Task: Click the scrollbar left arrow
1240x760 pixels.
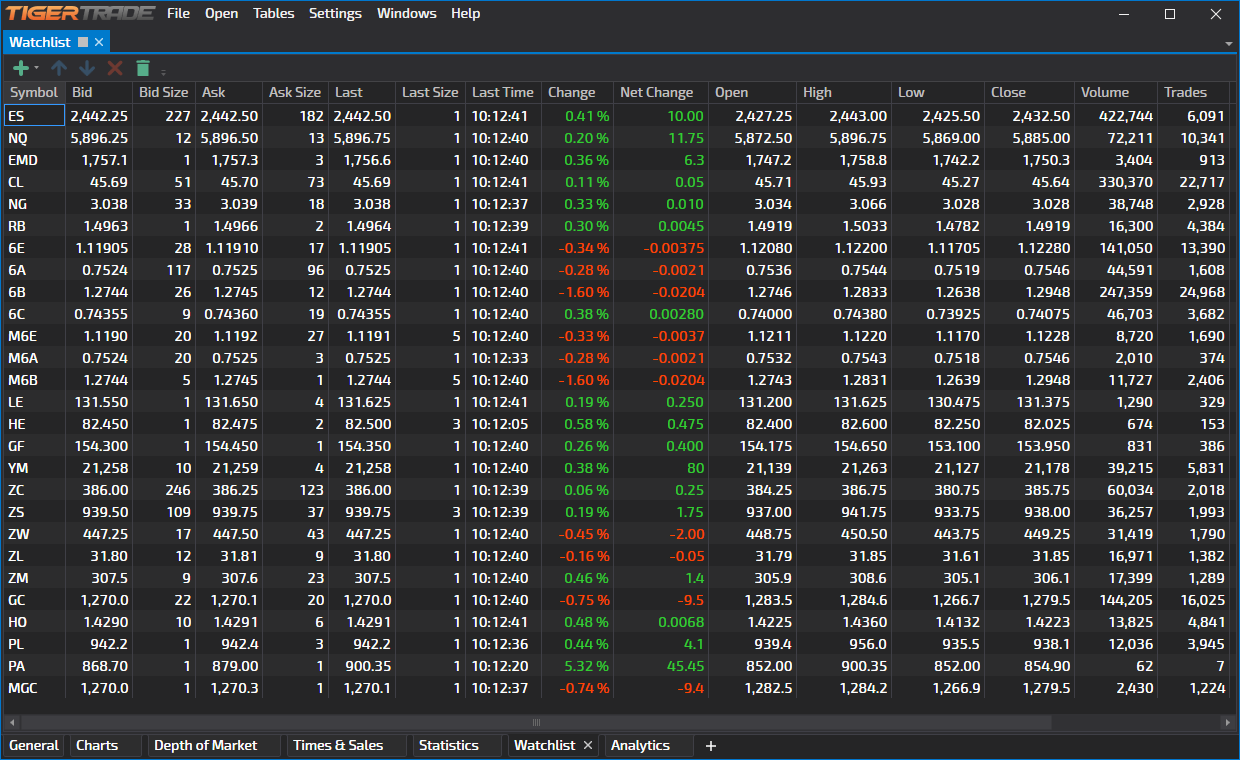Action: point(12,722)
